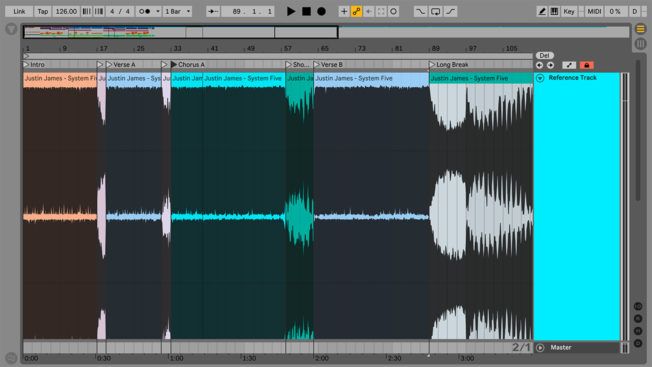
Task: Toggle the In/Out section show button
Action: [638, 306]
